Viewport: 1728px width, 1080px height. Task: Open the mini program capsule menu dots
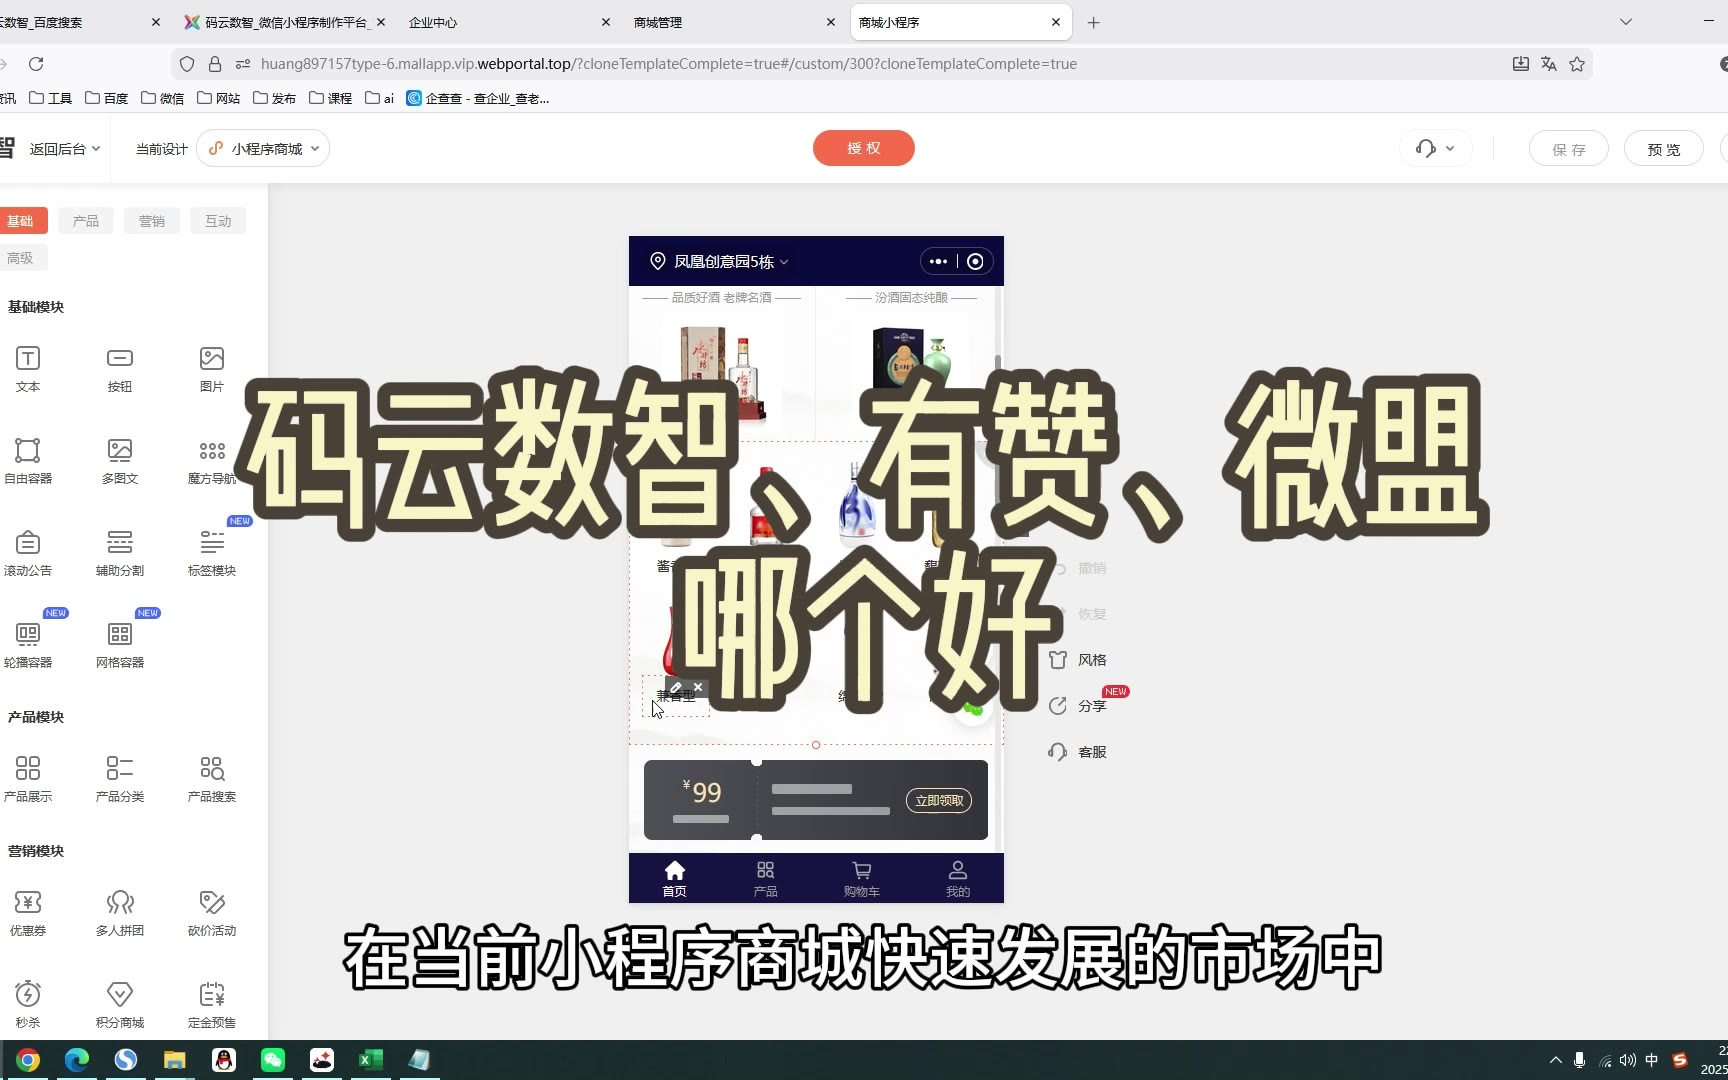[x=938, y=261]
